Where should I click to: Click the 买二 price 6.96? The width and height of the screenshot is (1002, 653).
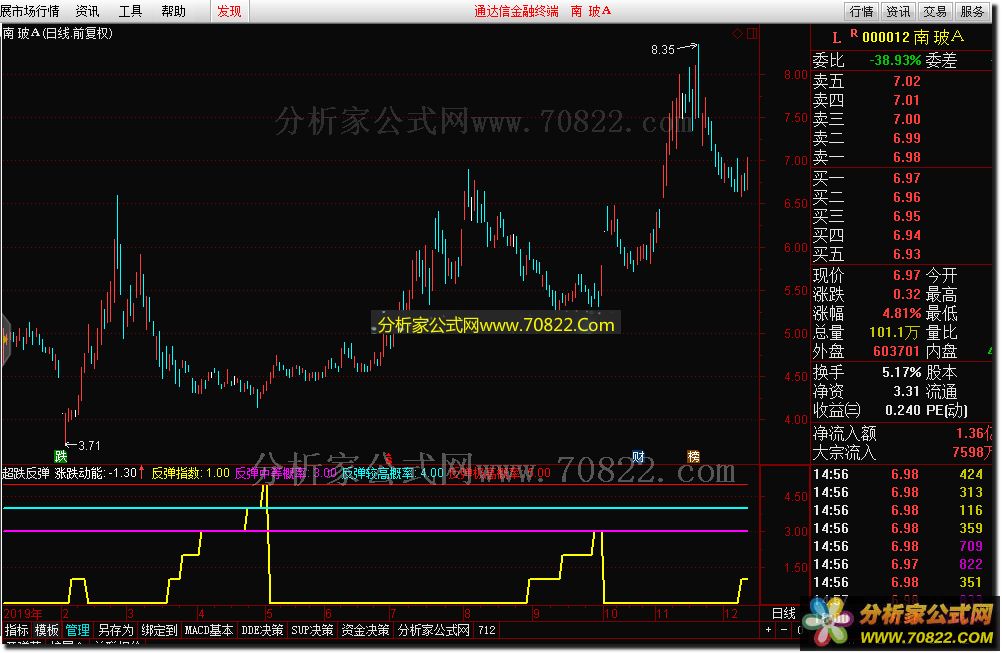(906, 197)
